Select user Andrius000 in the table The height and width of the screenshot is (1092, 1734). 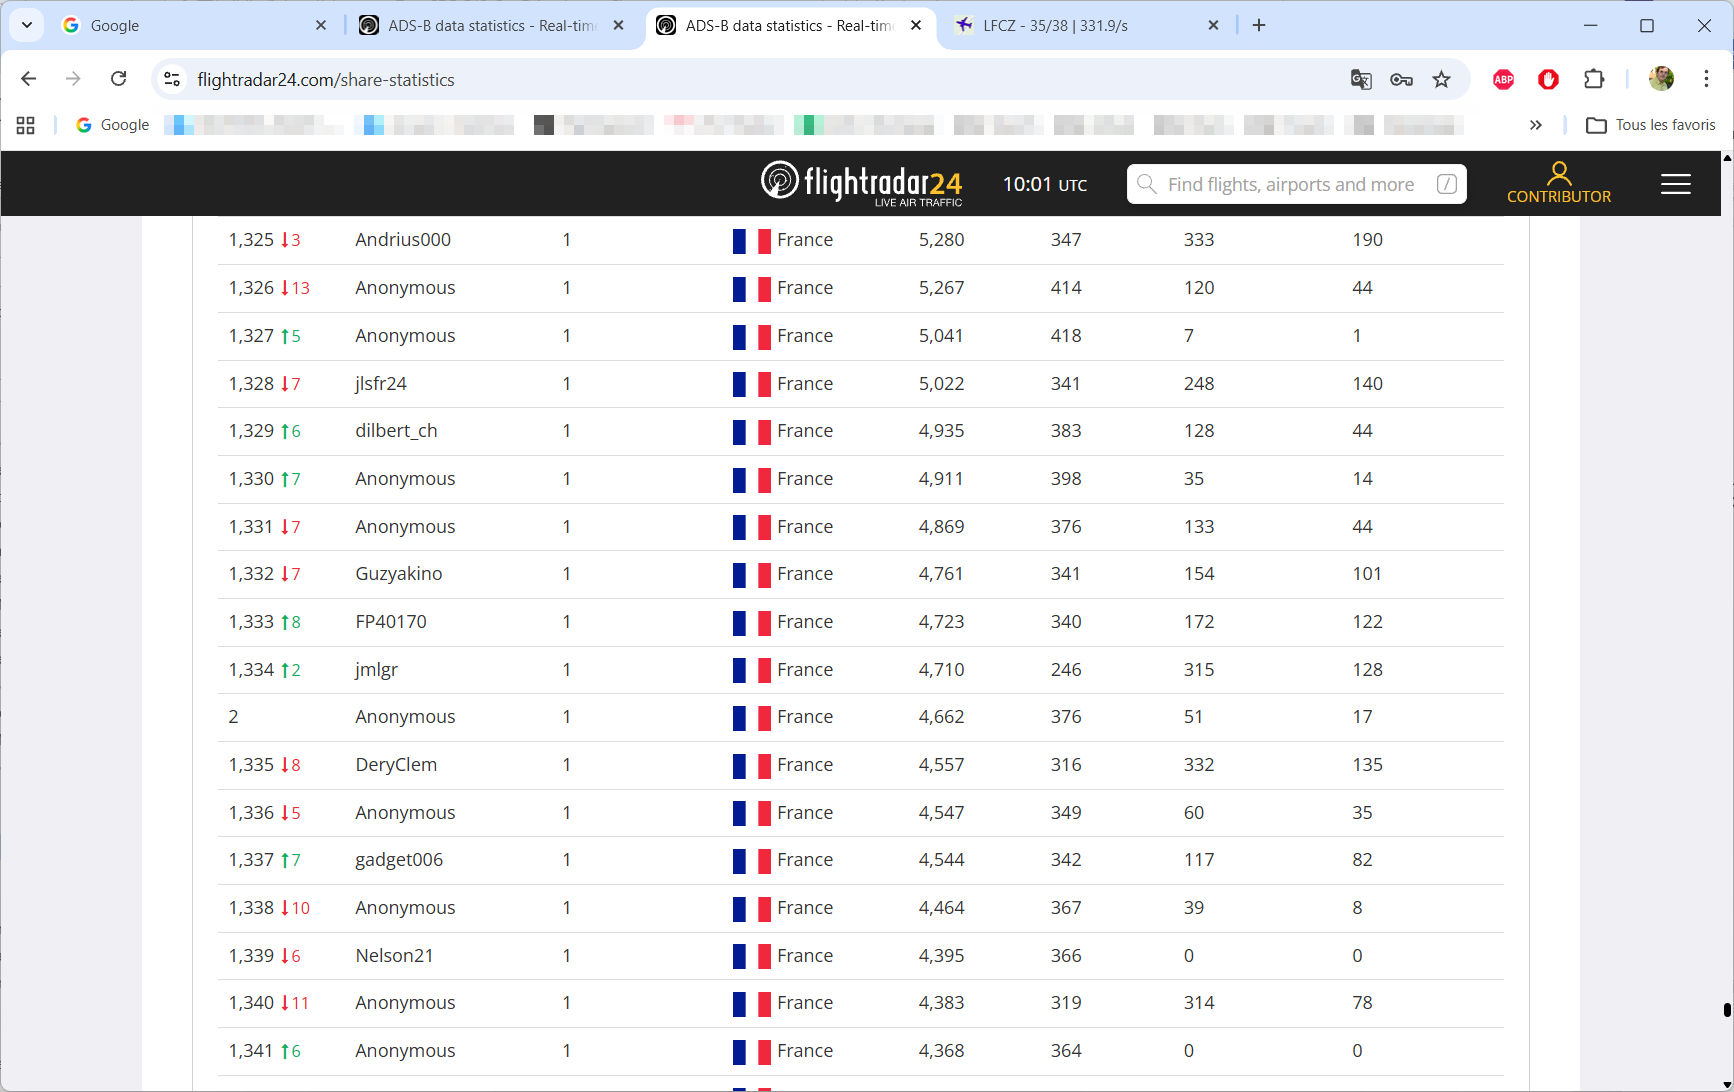click(403, 240)
